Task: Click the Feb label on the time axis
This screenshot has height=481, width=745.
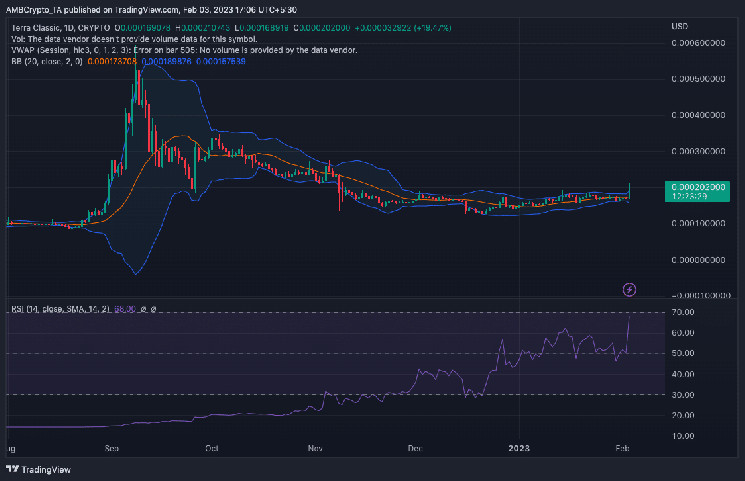Action: (x=622, y=448)
